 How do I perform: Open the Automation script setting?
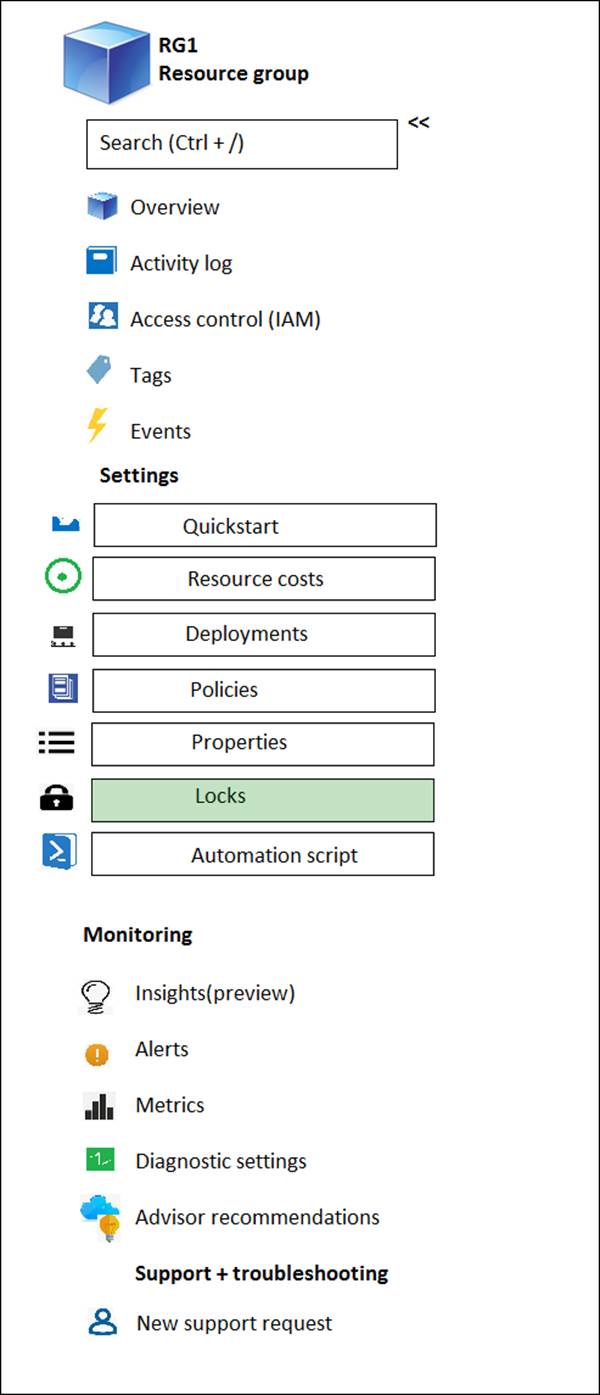point(262,855)
